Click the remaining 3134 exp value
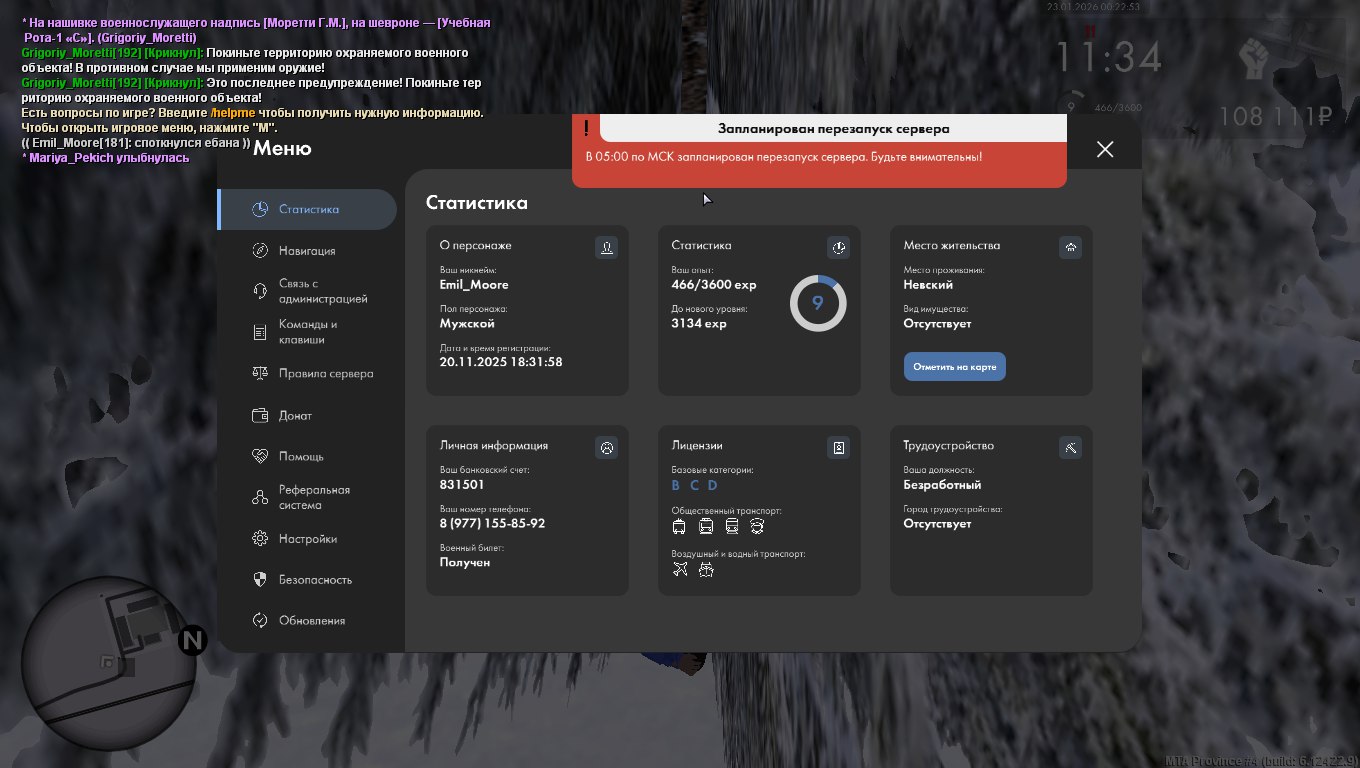The width and height of the screenshot is (1360, 768). pos(699,324)
